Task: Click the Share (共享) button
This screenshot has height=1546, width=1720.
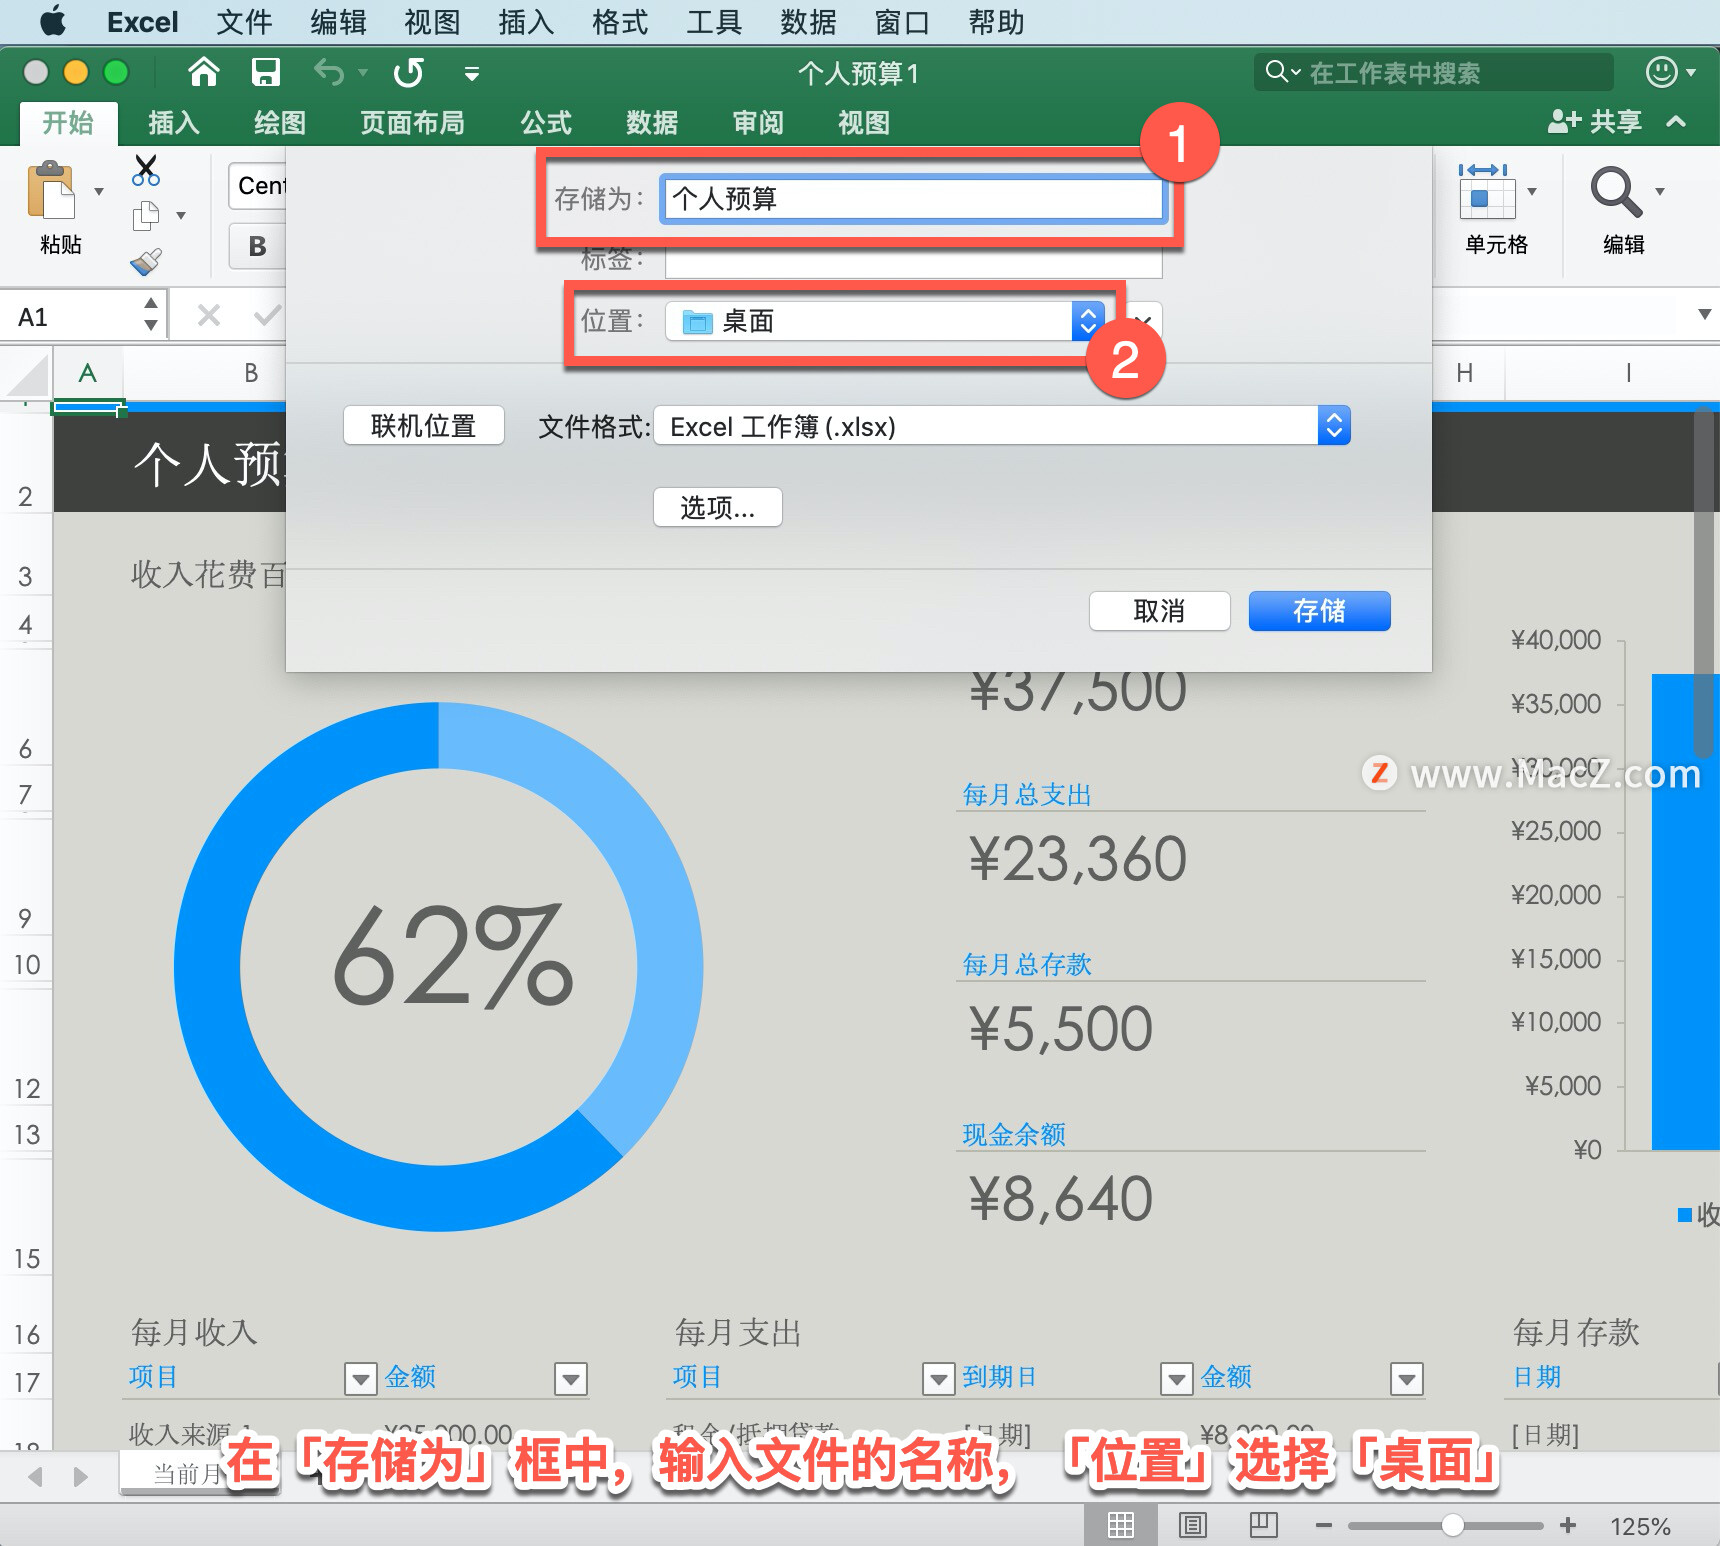Action: [1595, 121]
